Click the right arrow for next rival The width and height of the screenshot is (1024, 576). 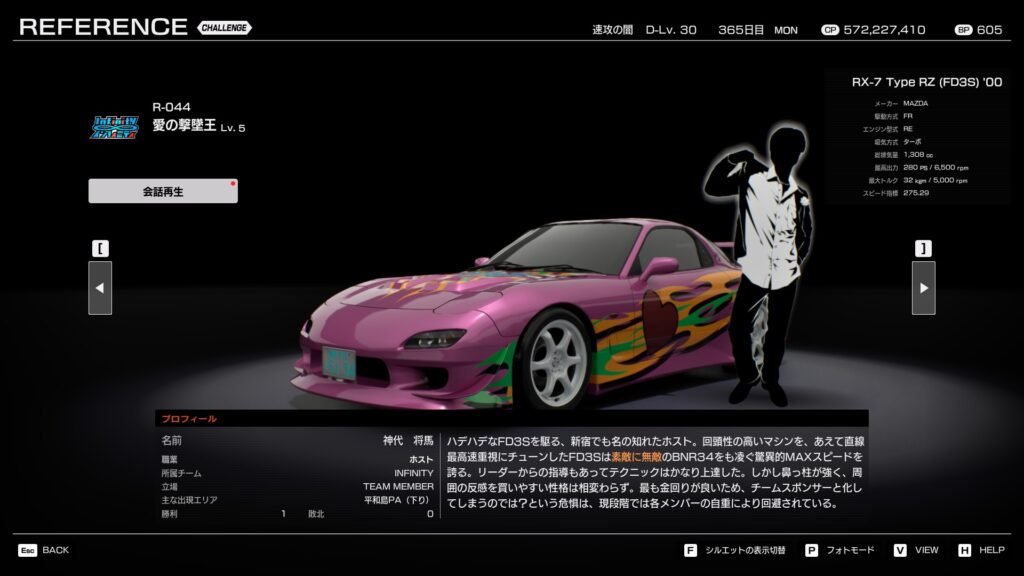[923, 288]
